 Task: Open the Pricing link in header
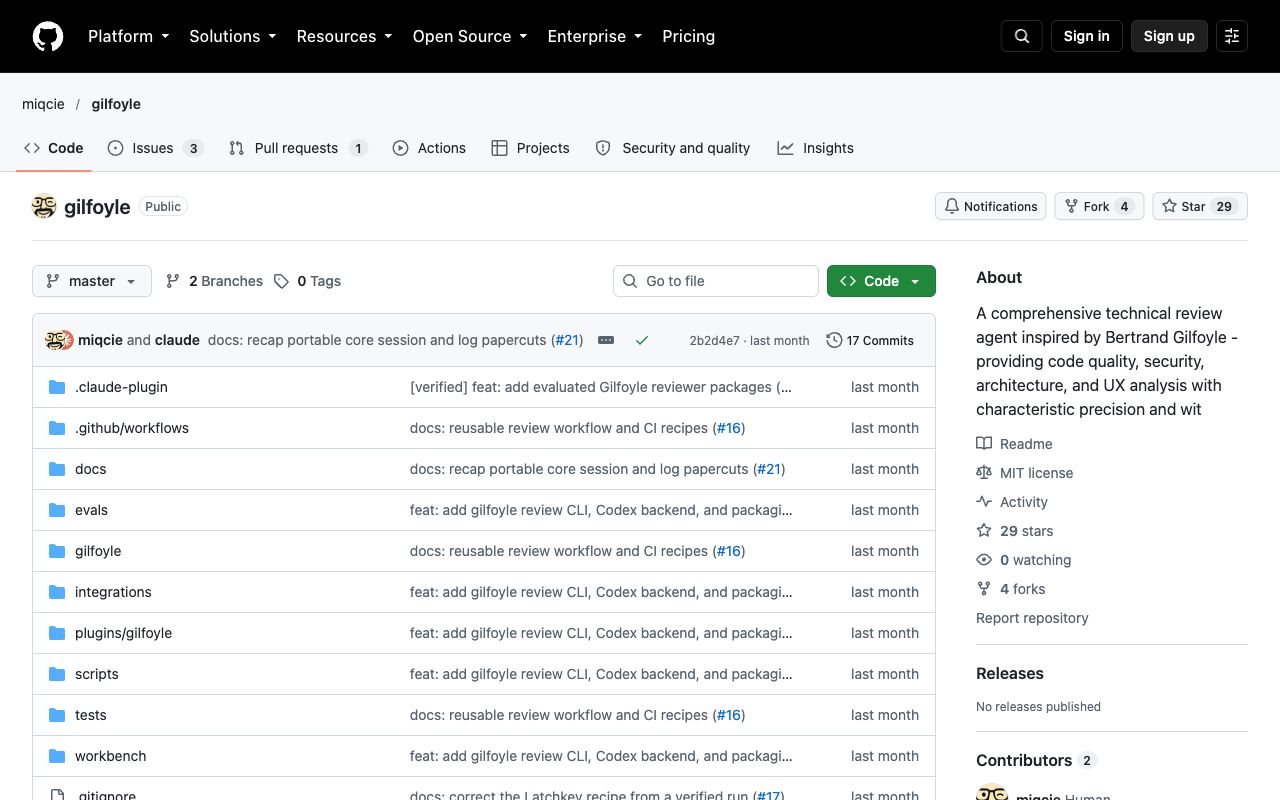pos(689,36)
